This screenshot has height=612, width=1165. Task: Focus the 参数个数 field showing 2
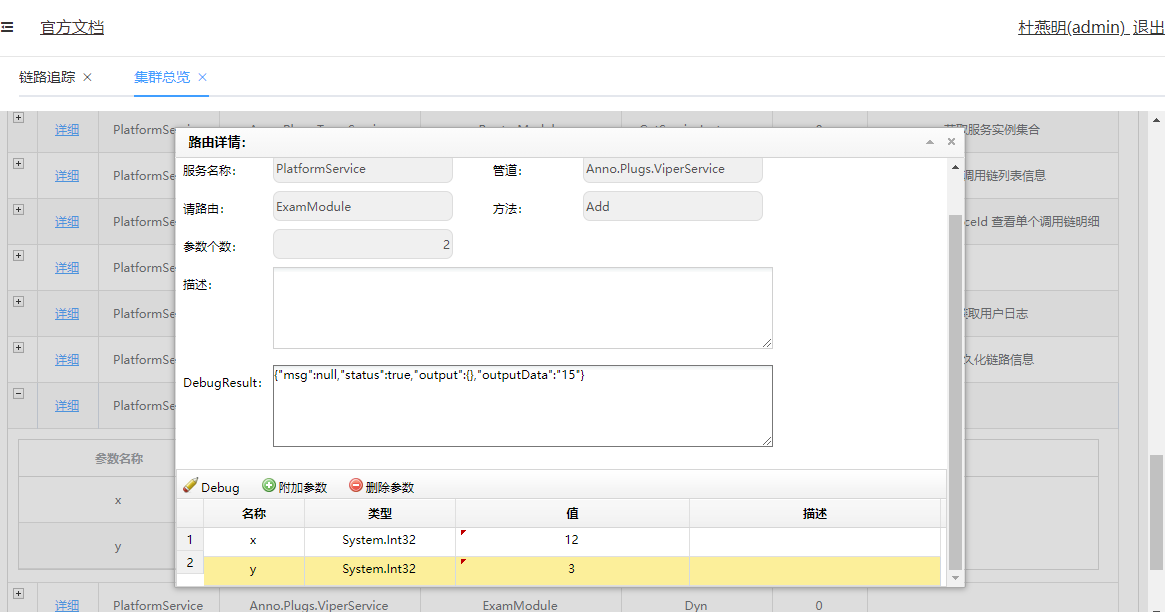coord(363,244)
